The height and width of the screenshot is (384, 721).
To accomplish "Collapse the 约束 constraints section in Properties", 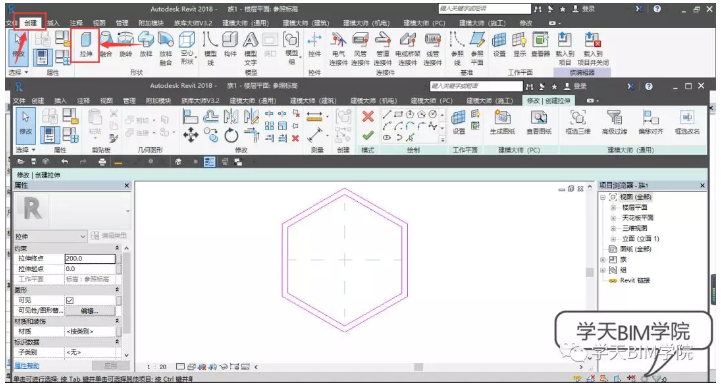I will pos(117,248).
